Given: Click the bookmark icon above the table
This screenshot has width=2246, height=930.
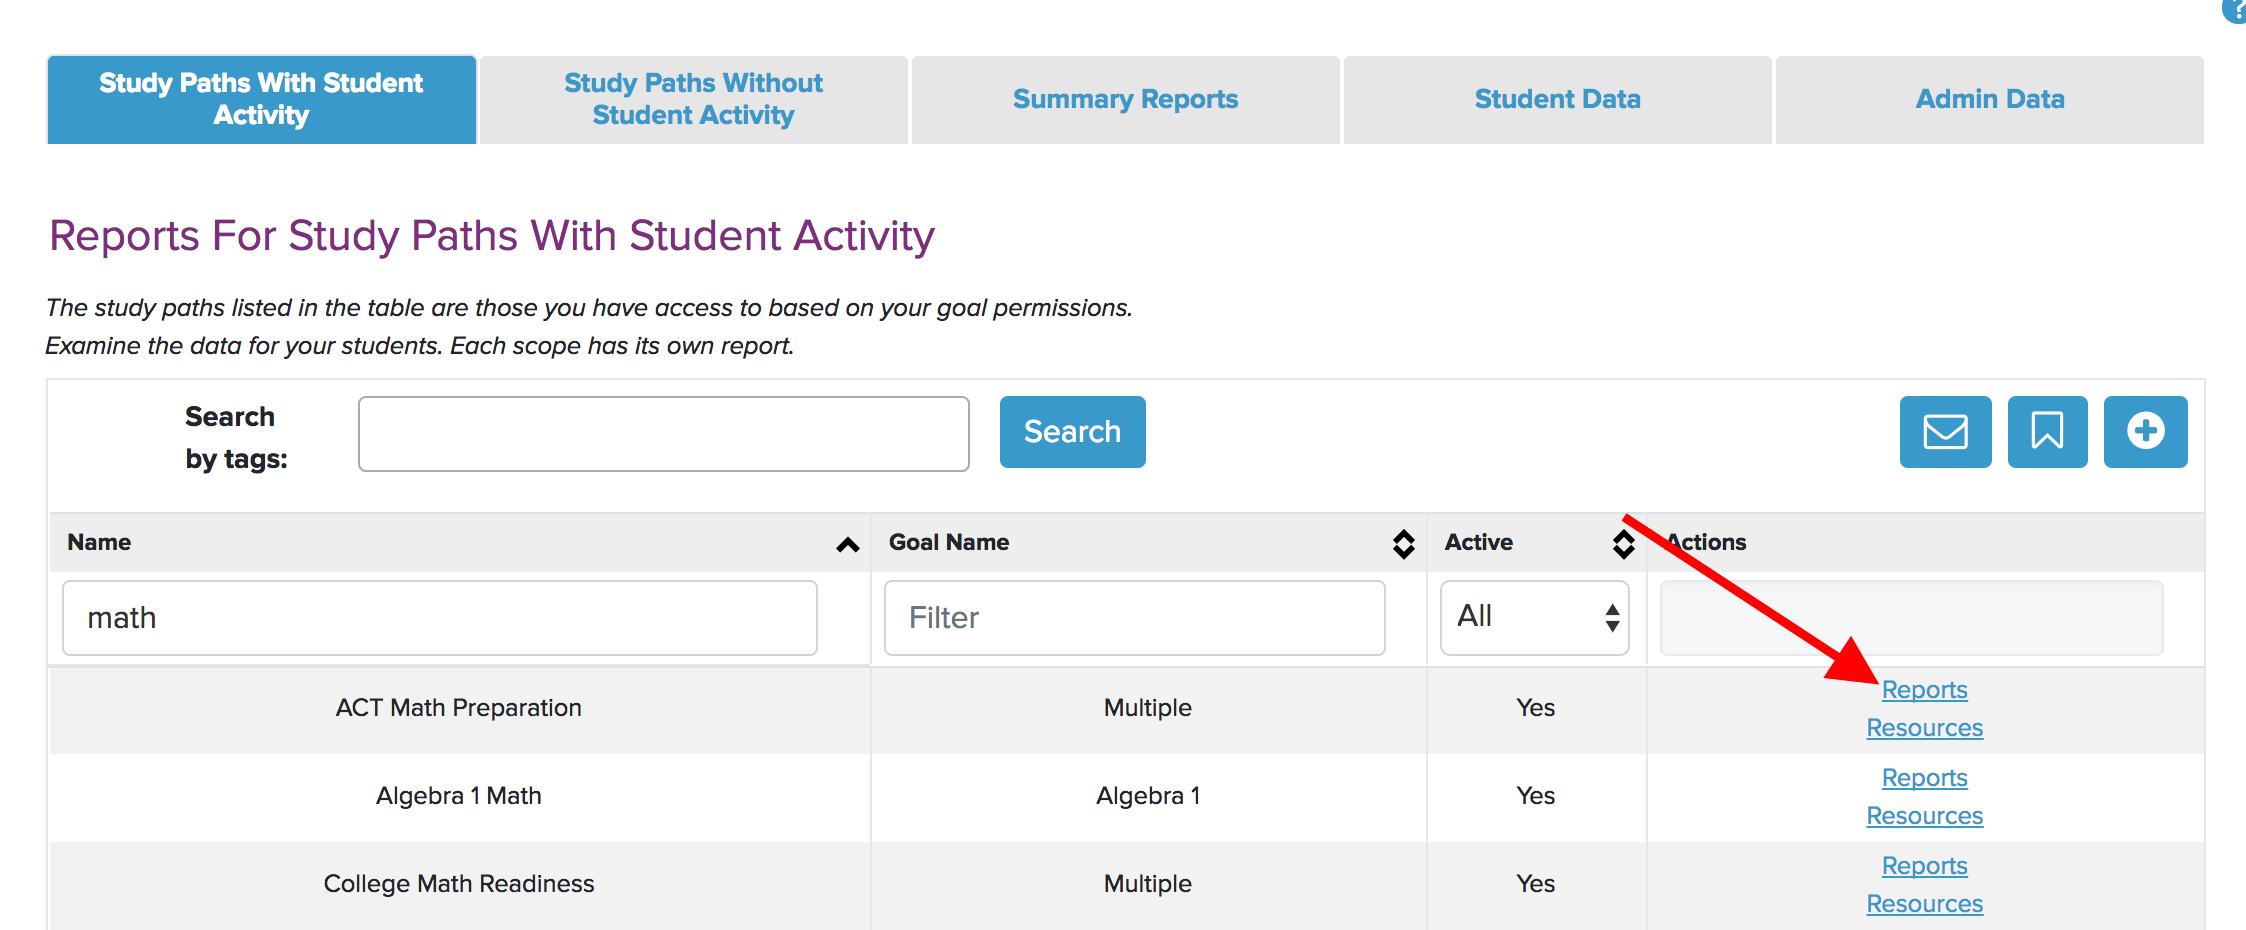Looking at the screenshot, I should tap(2046, 432).
